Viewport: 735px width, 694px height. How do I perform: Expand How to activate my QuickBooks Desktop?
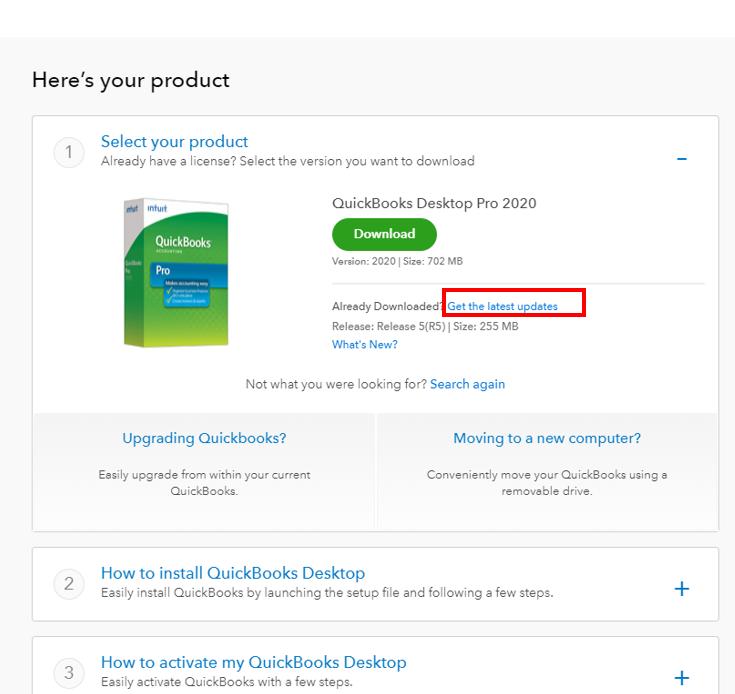tap(682, 678)
